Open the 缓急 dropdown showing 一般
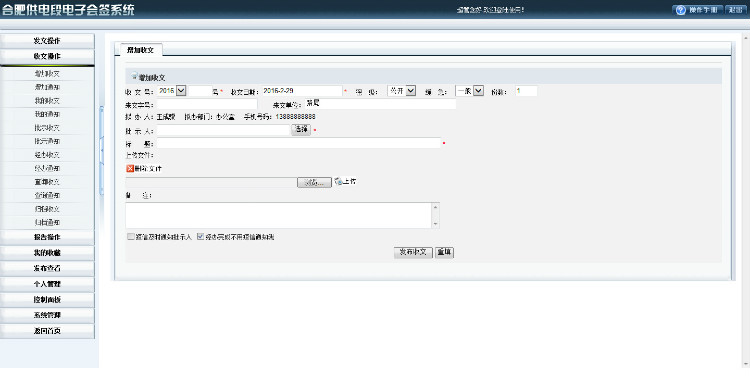 pos(478,90)
